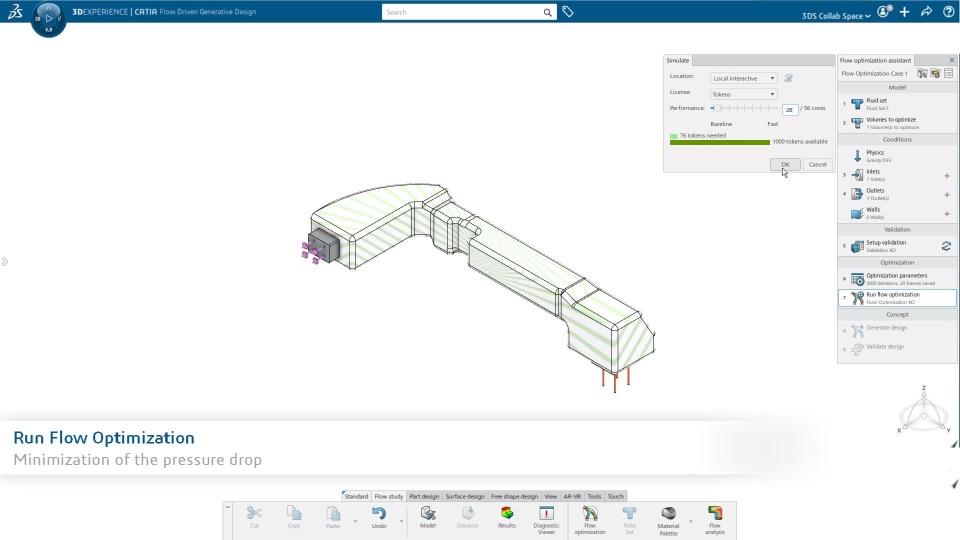Image resolution: width=960 pixels, height=540 pixels.
Task: Open Optimization parameters step
Action: click(x=897, y=279)
